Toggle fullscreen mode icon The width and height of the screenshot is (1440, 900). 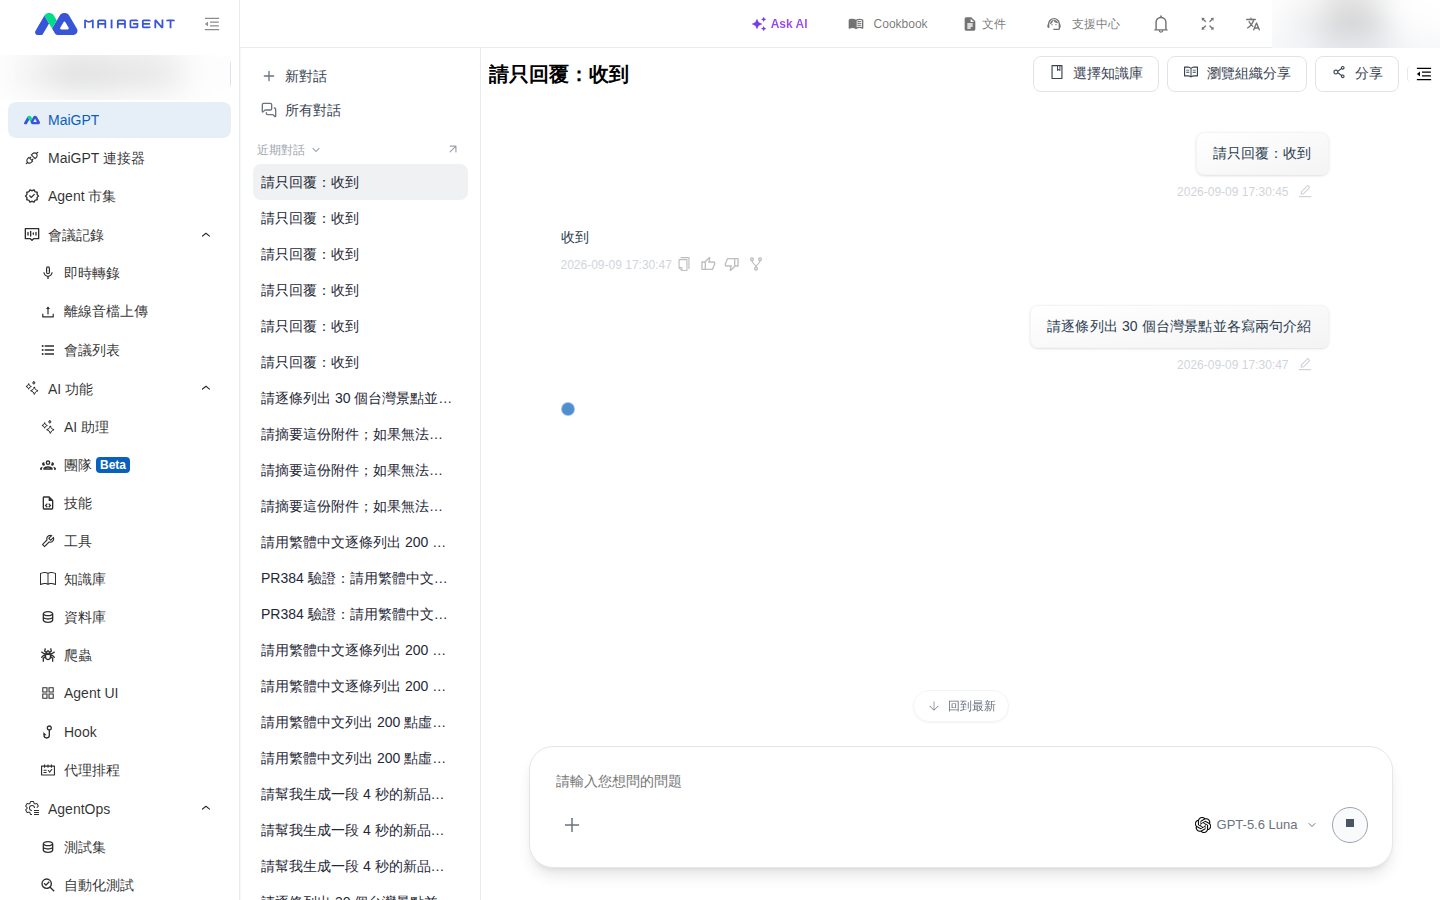(x=1208, y=24)
